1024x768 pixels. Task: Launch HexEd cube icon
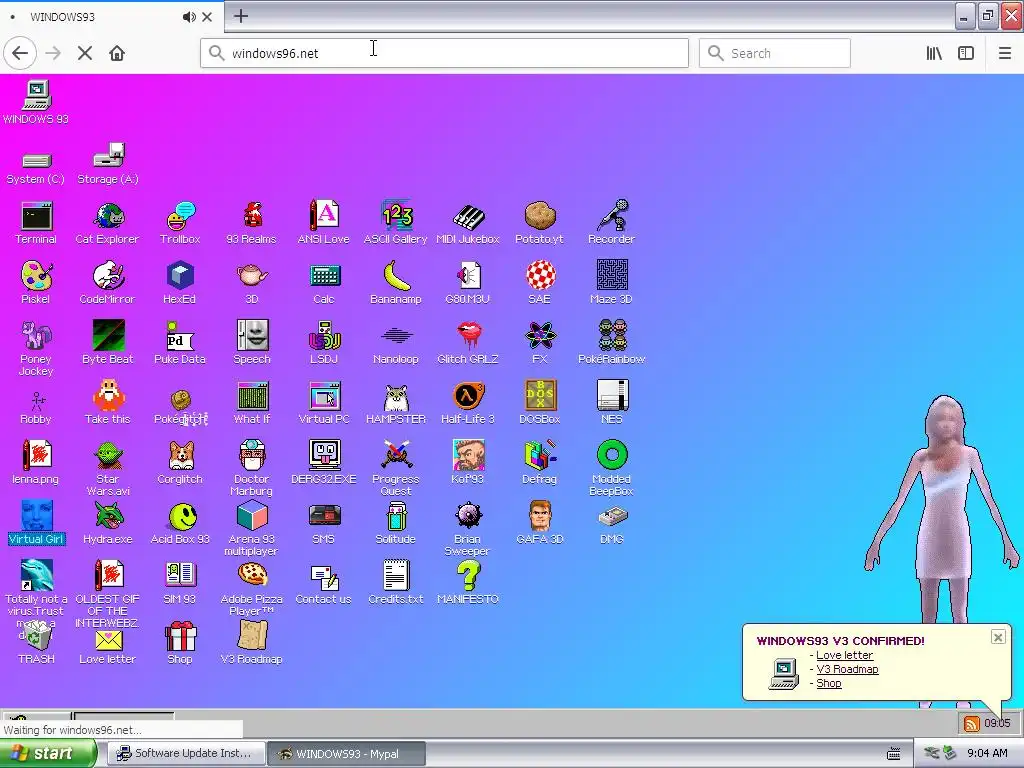pyautogui.click(x=180, y=283)
